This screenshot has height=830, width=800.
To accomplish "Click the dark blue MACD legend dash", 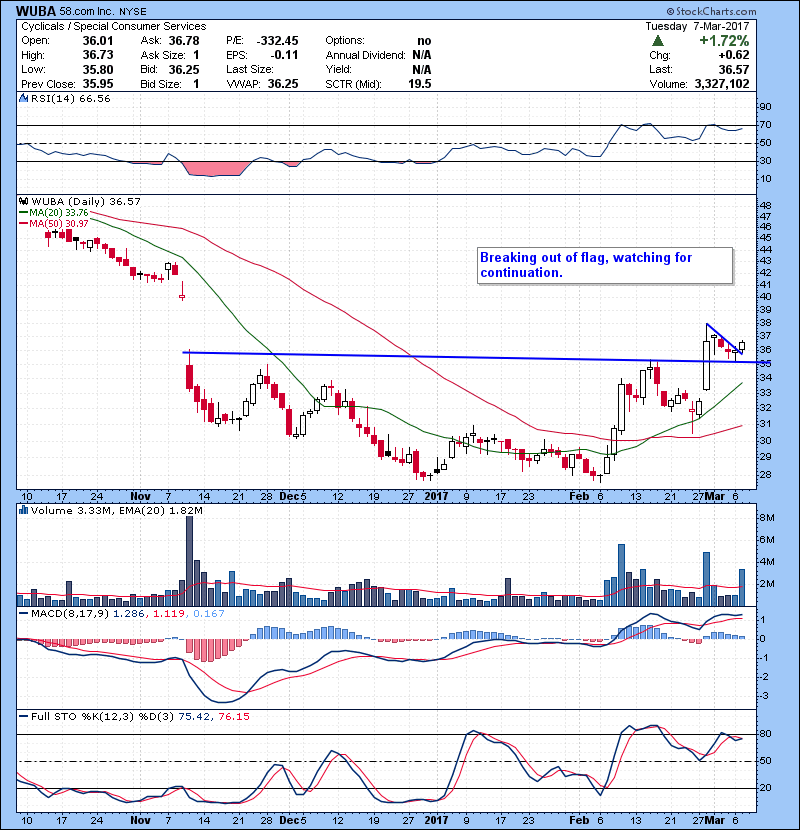I will click(x=24, y=614).
